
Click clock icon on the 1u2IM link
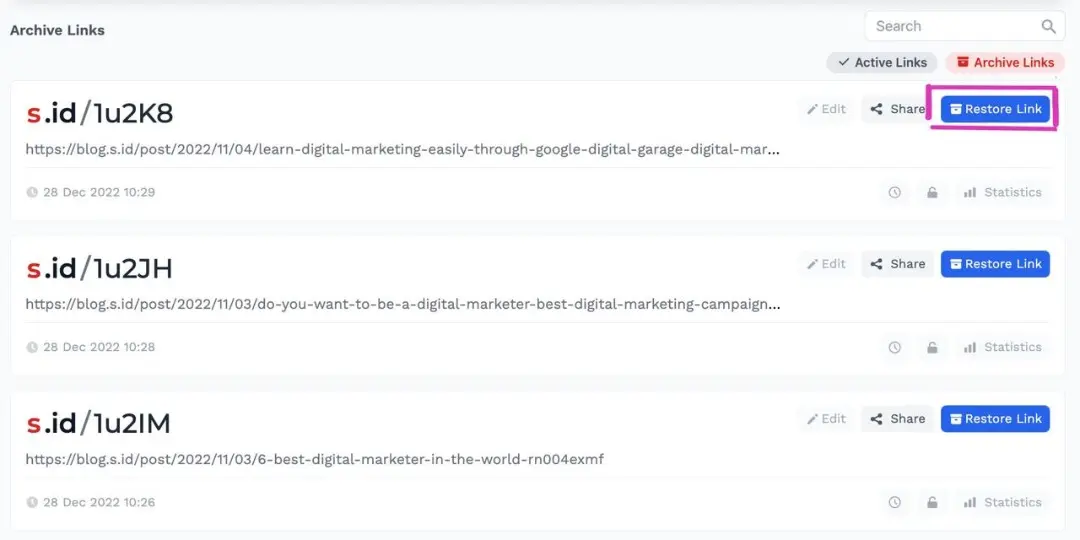pos(895,503)
